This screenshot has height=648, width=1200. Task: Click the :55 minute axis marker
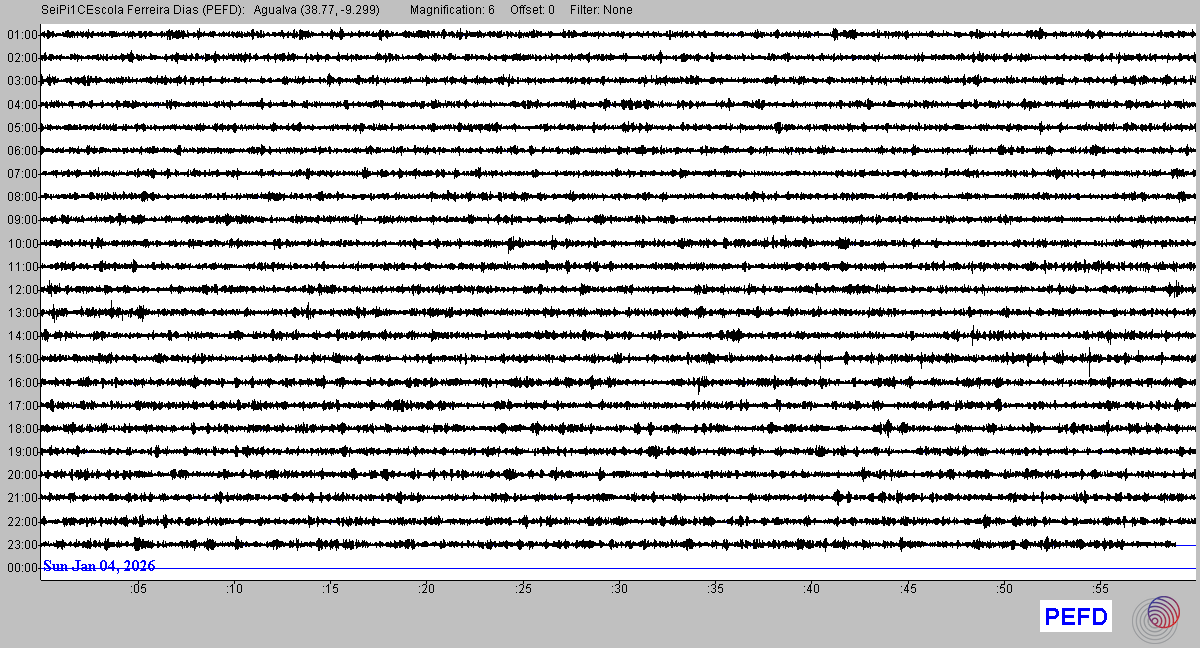1101,589
